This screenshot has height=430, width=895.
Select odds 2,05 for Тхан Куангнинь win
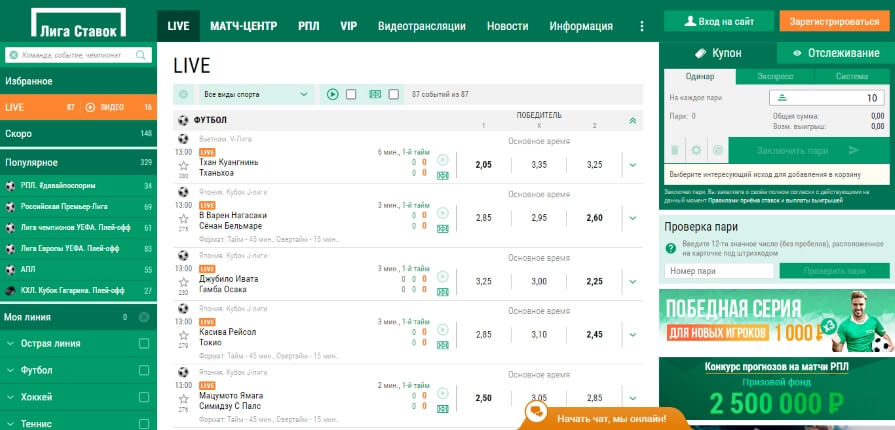pos(483,165)
